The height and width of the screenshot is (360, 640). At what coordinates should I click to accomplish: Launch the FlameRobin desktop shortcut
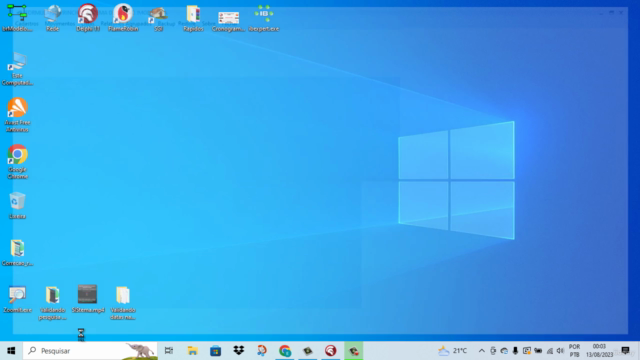123,18
